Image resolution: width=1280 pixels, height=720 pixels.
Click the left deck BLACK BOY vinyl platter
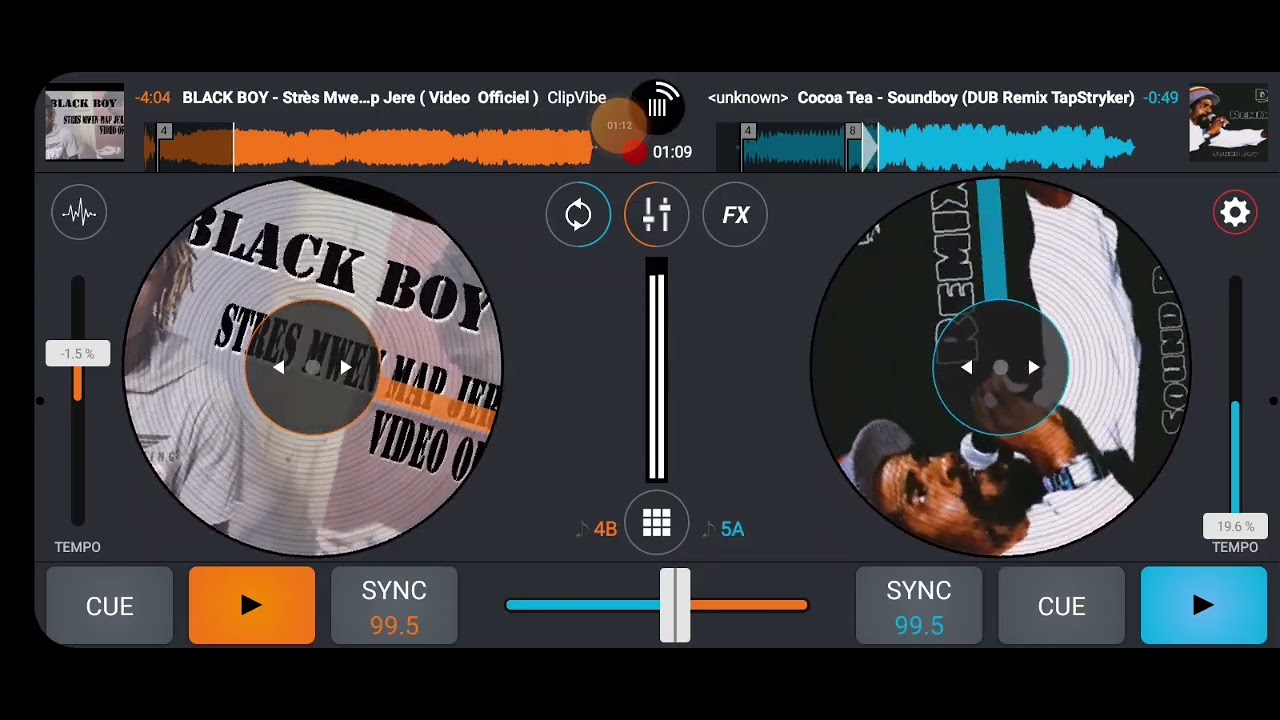(x=312, y=368)
